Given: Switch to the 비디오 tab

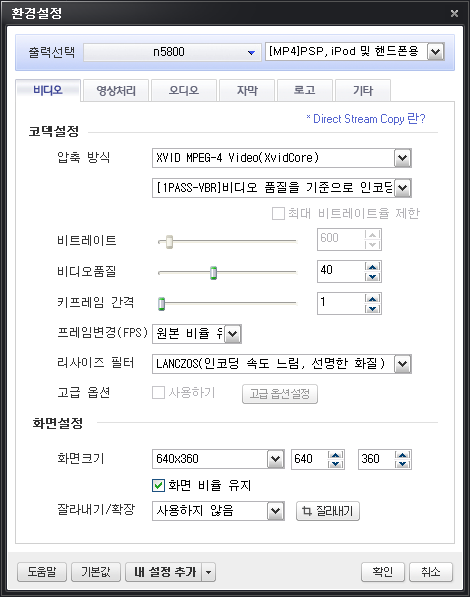Looking at the screenshot, I should [48, 91].
